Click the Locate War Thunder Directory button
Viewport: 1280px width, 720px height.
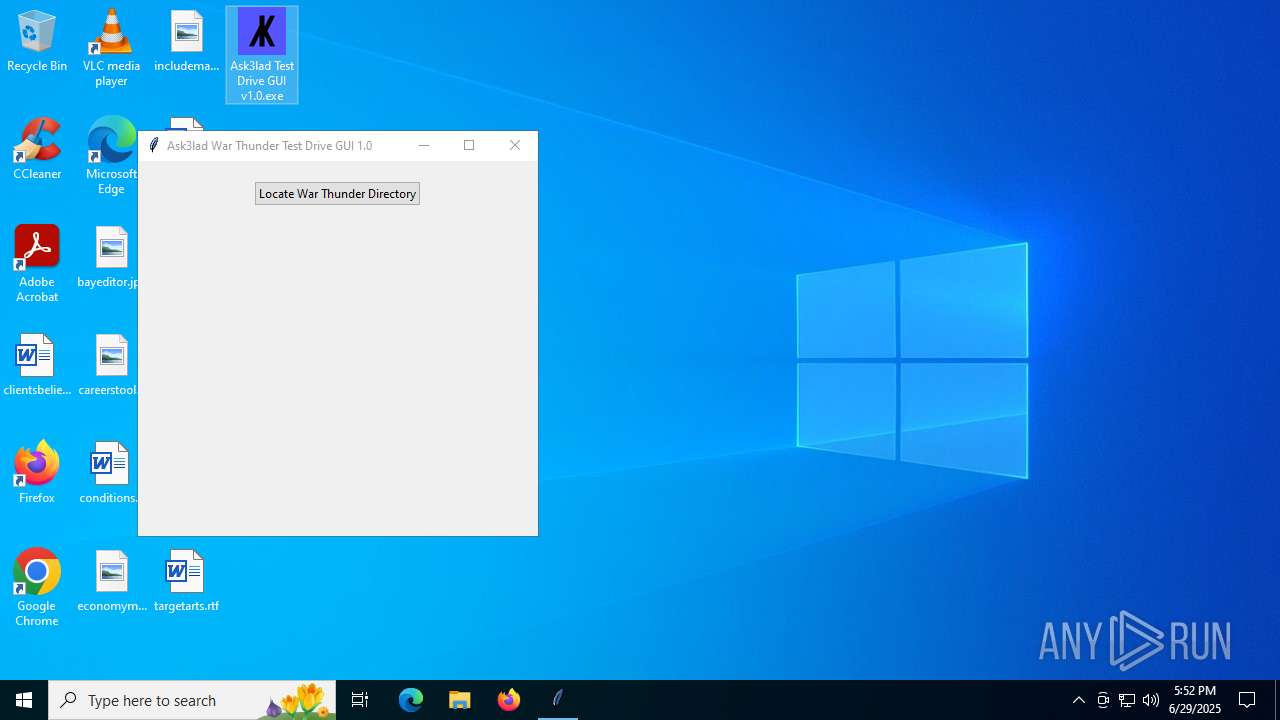[337, 193]
